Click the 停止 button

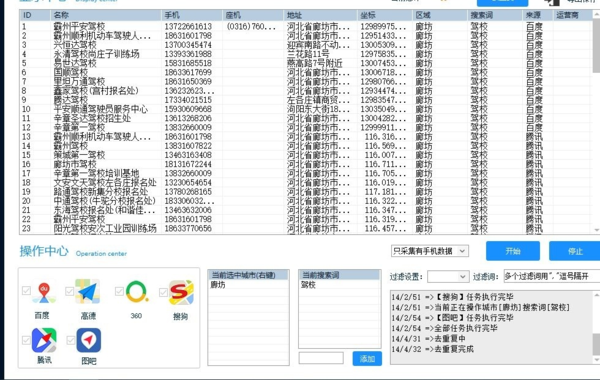[x=574, y=251]
